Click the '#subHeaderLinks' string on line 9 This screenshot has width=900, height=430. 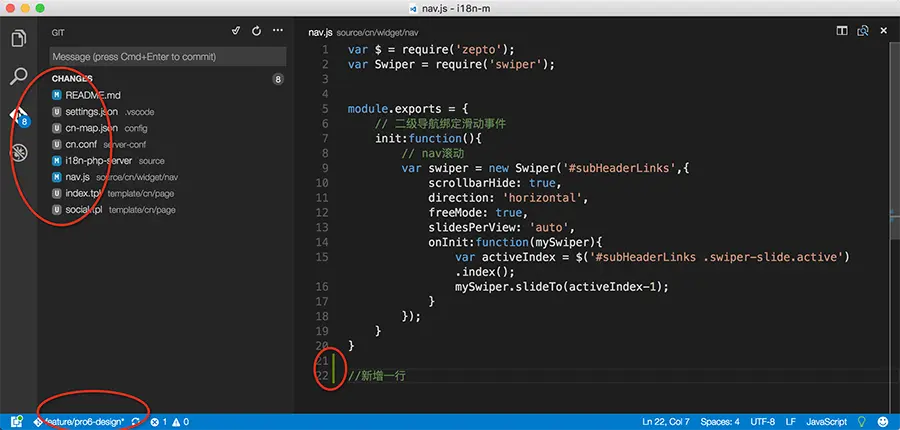(x=618, y=168)
